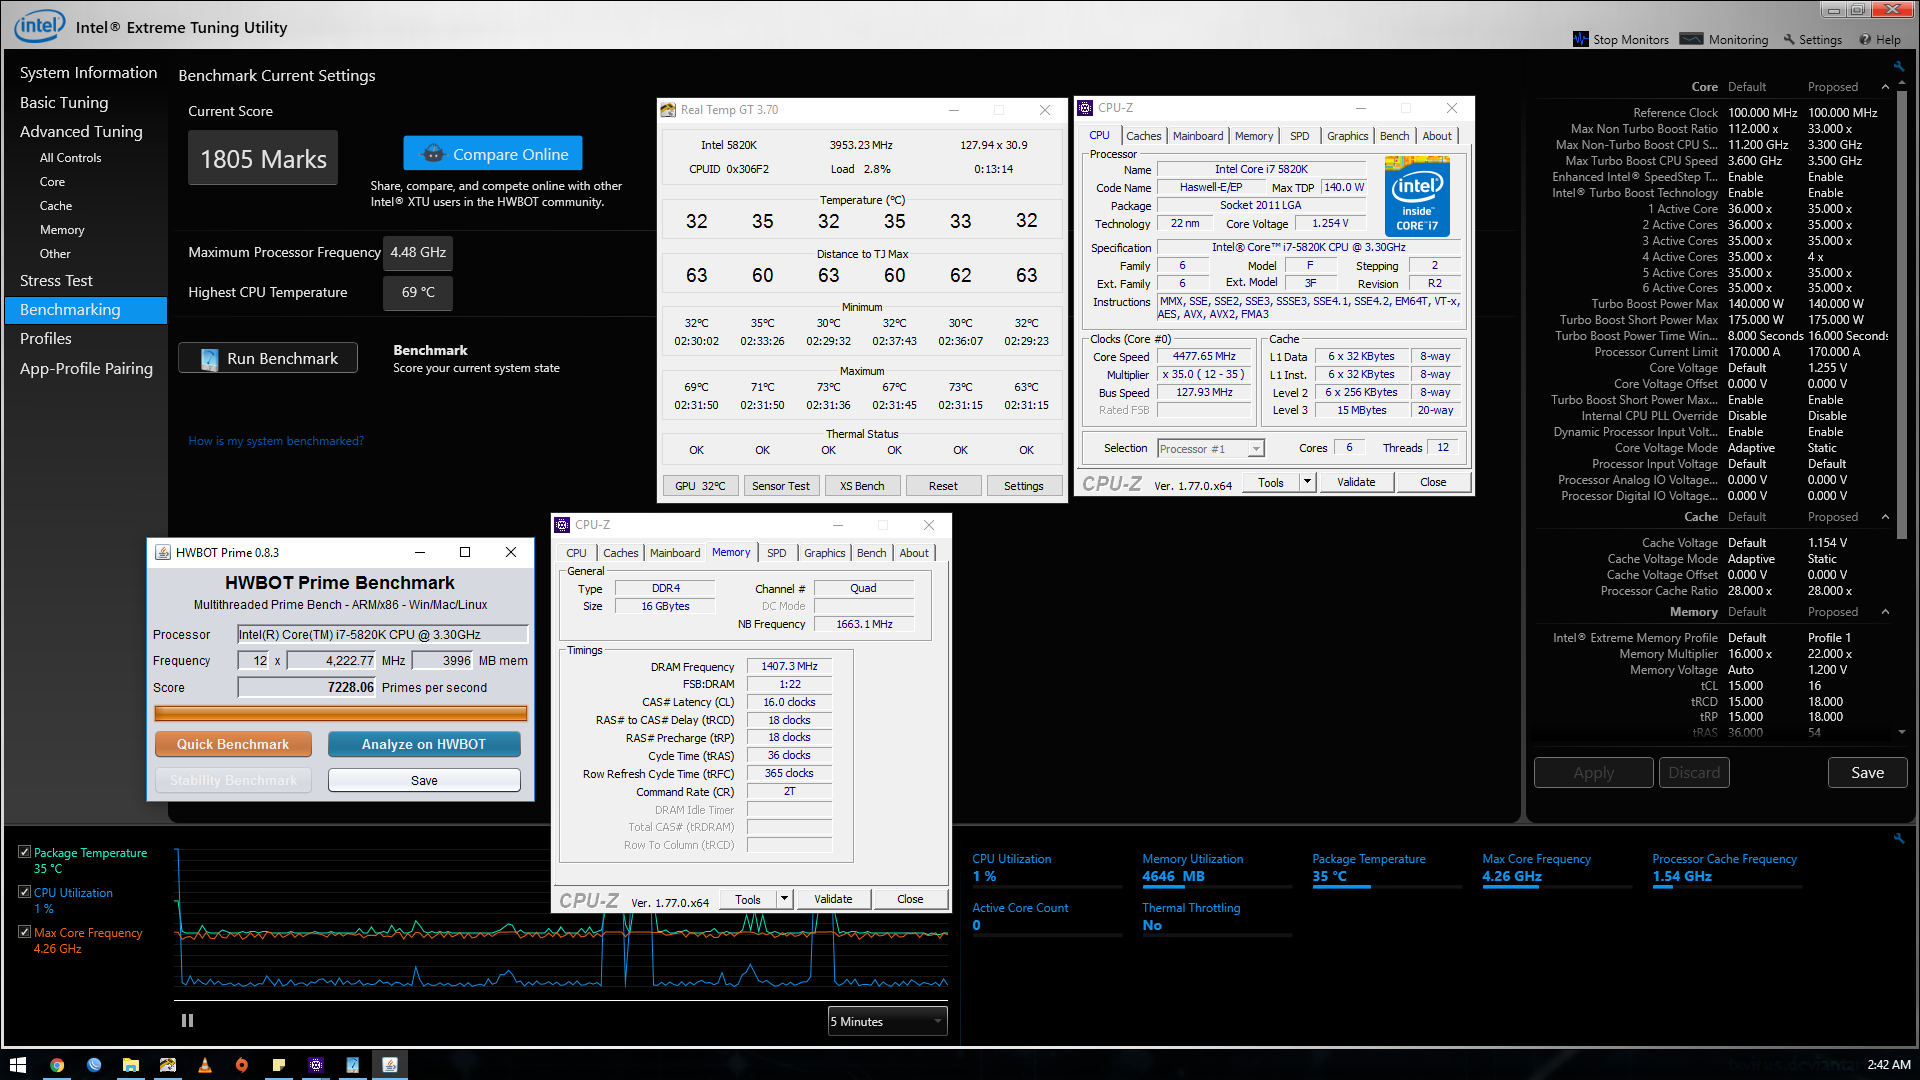Click the CPU-Z title icon in upper CPU-Z window

pos(1085,108)
